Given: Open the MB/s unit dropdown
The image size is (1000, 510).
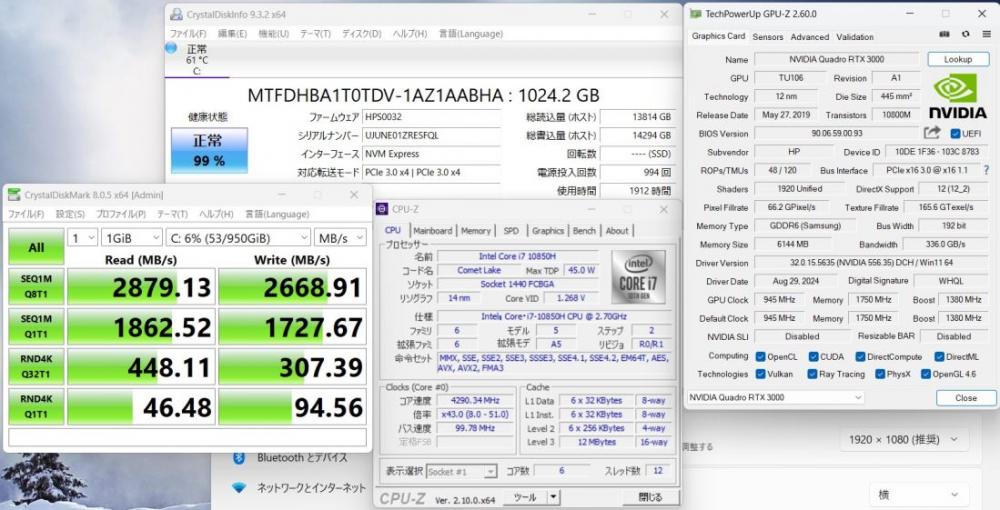Looking at the screenshot, I should [341, 238].
